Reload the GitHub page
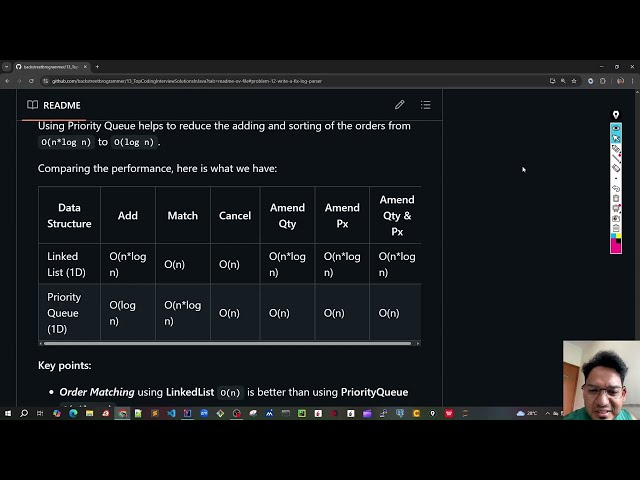The height and width of the screenshot is (480, 640). pyautogui.click(x=31, y=81)
